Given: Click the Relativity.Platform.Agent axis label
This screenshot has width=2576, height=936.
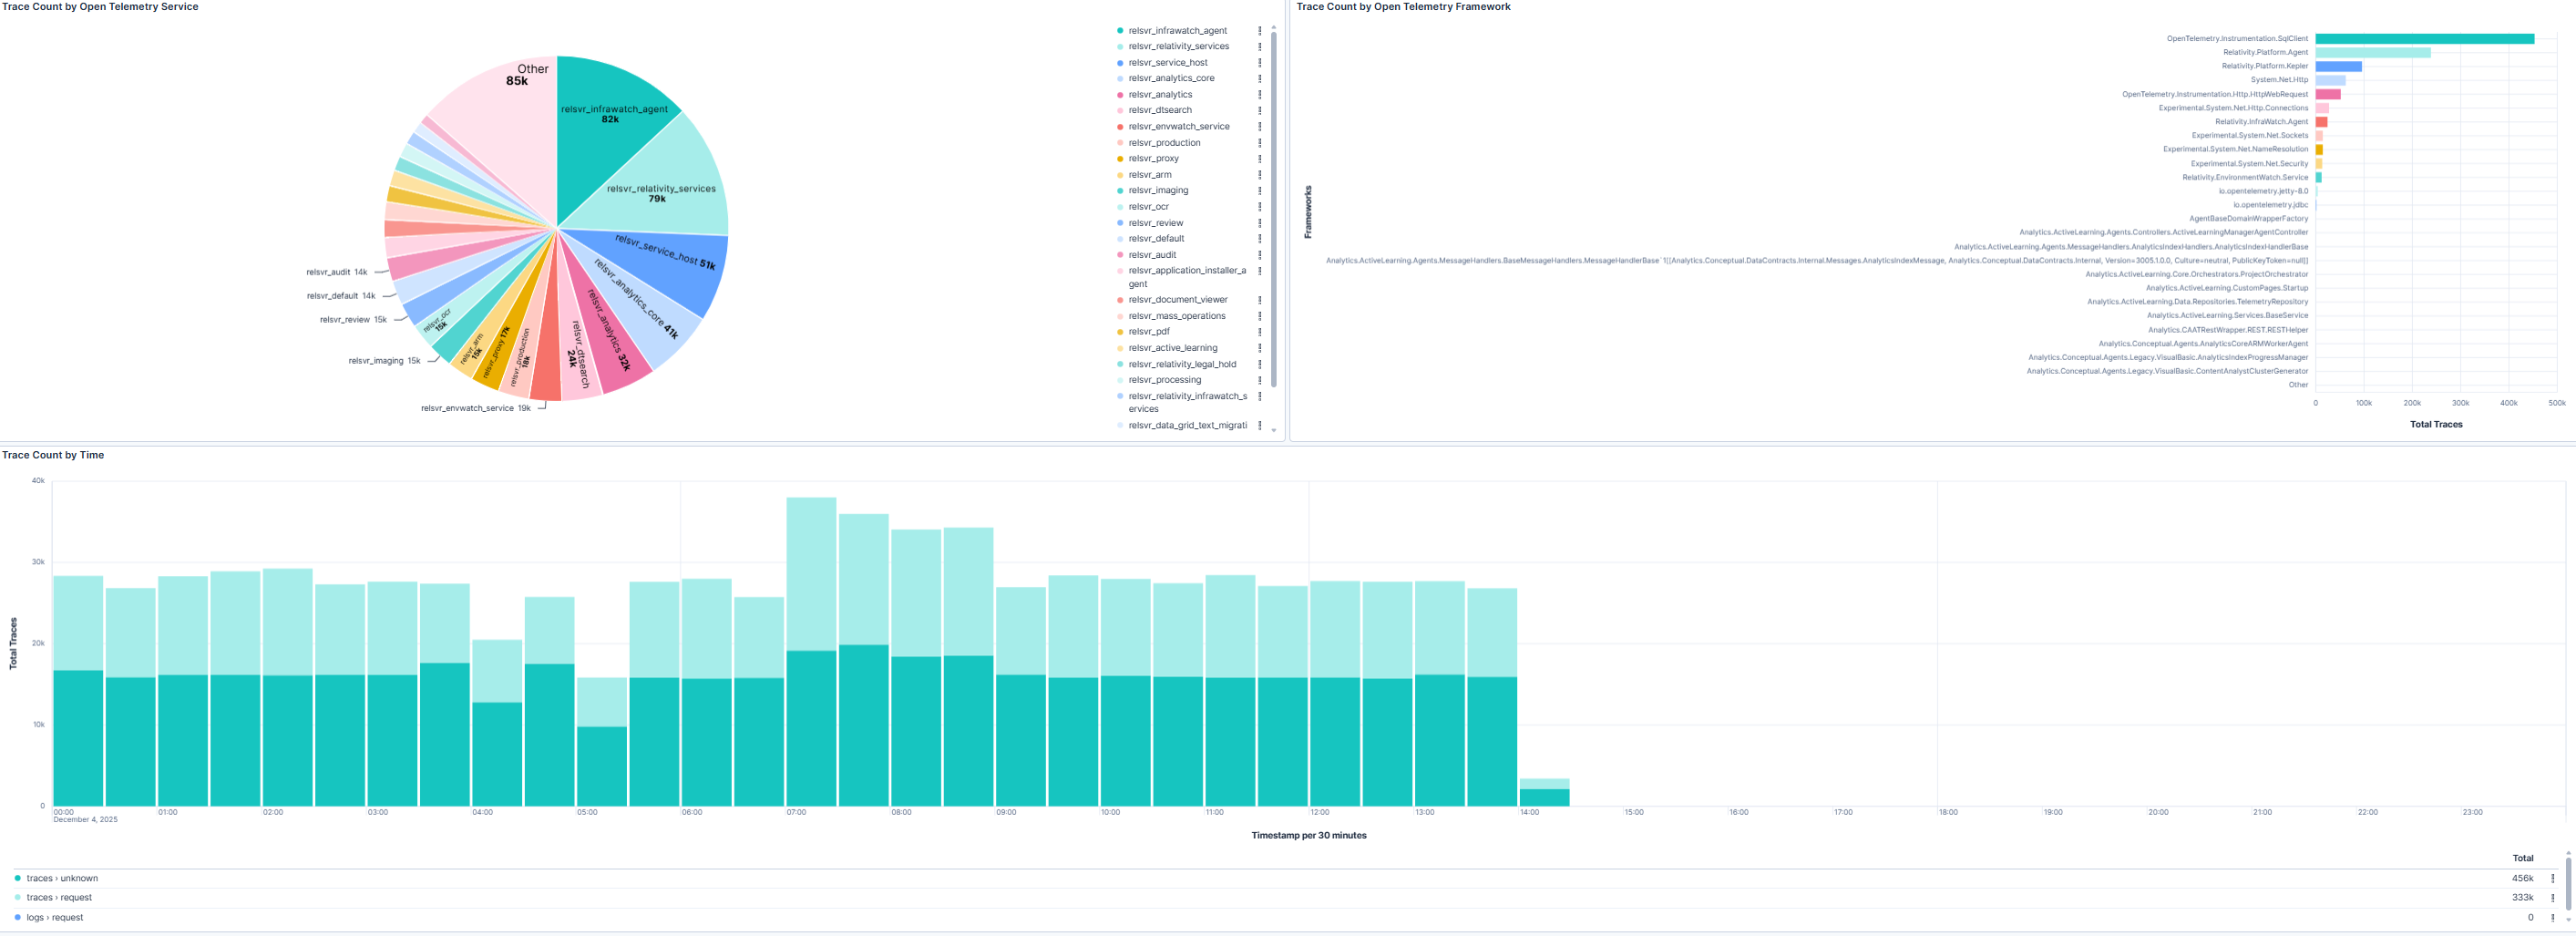Looking at the screenshot, I should coord(2265,51).
